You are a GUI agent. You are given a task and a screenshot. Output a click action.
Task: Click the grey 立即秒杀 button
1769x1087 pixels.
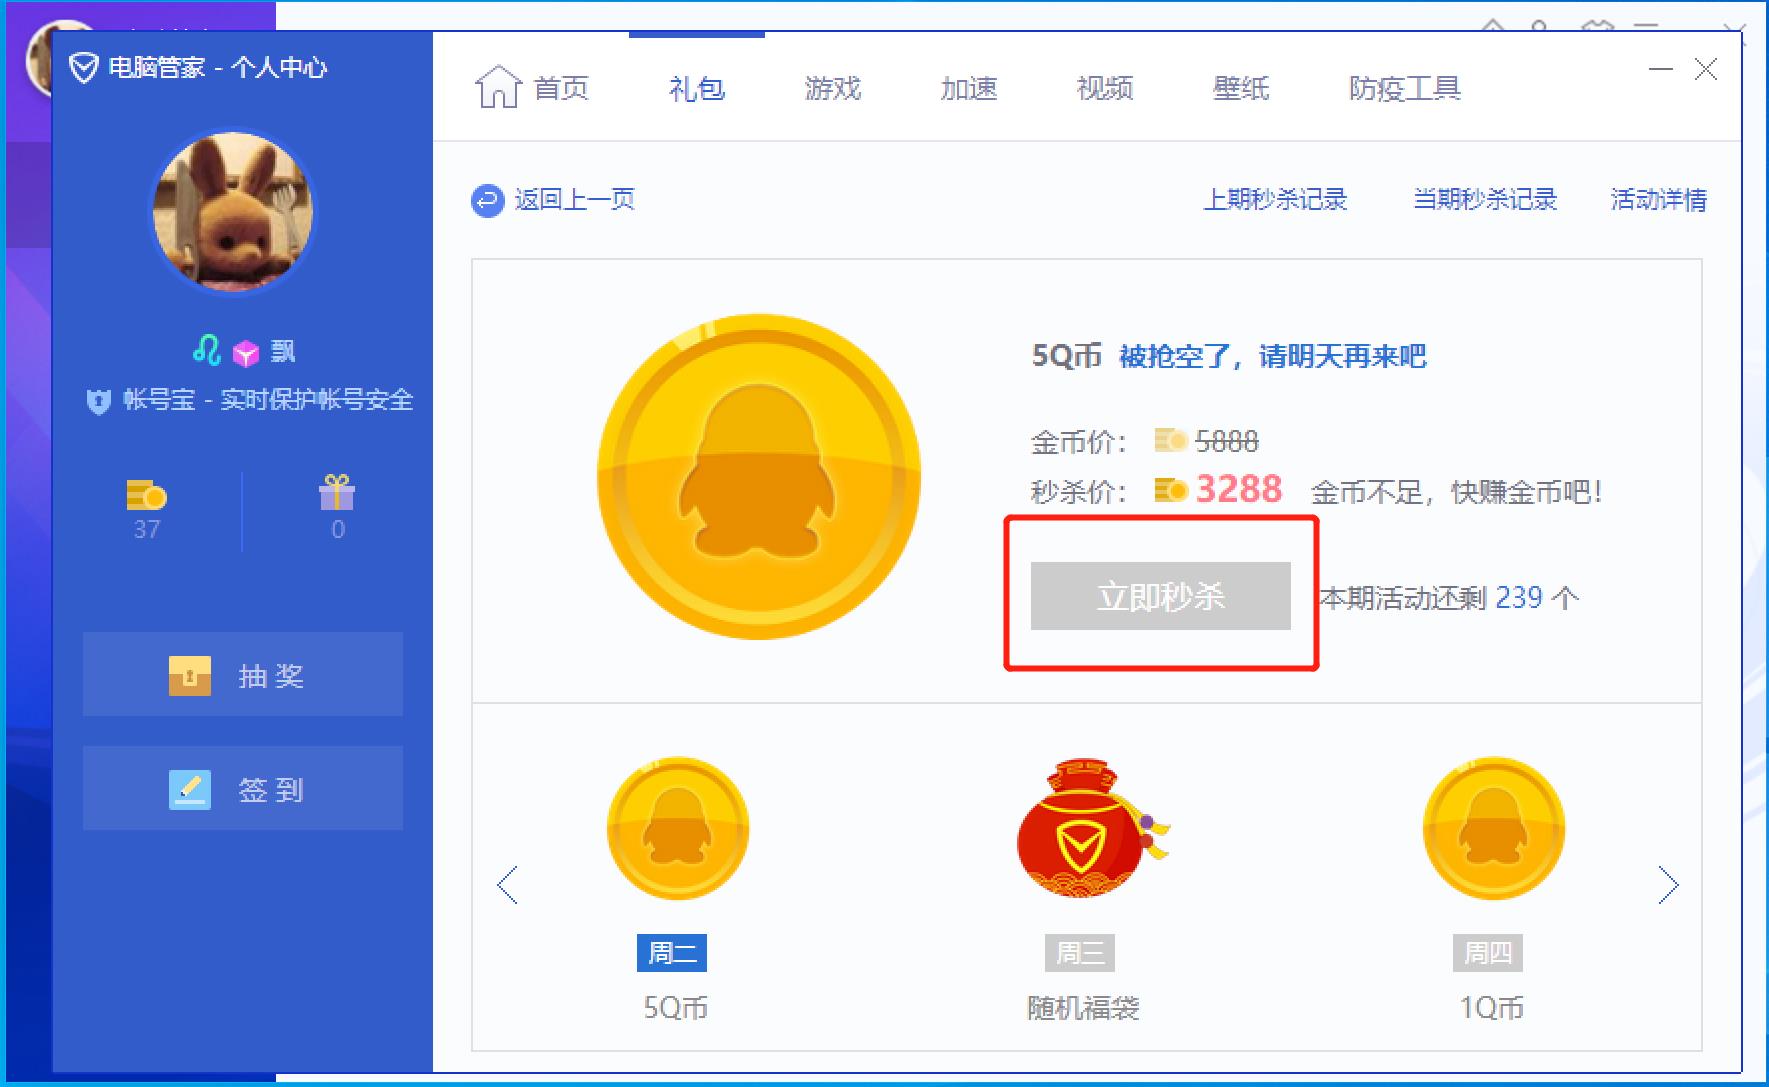point(1160,596)
